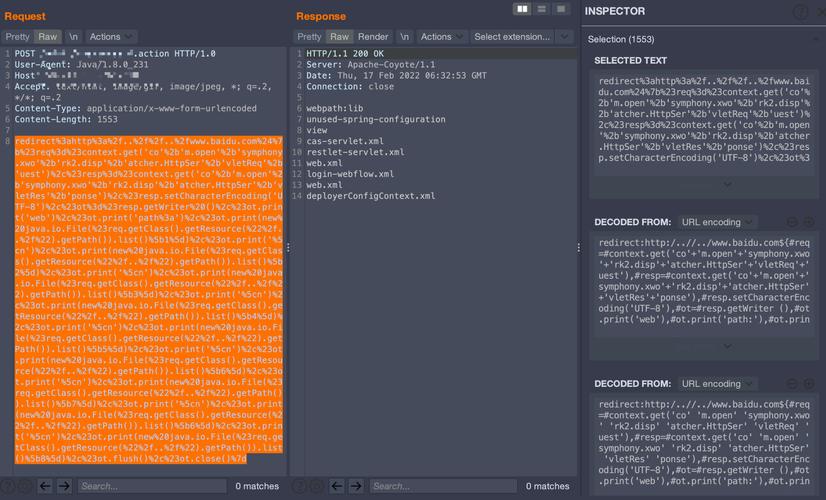Click arrow beside Select extension box
This screenshot has width=826, height=500.
[564, 36]
